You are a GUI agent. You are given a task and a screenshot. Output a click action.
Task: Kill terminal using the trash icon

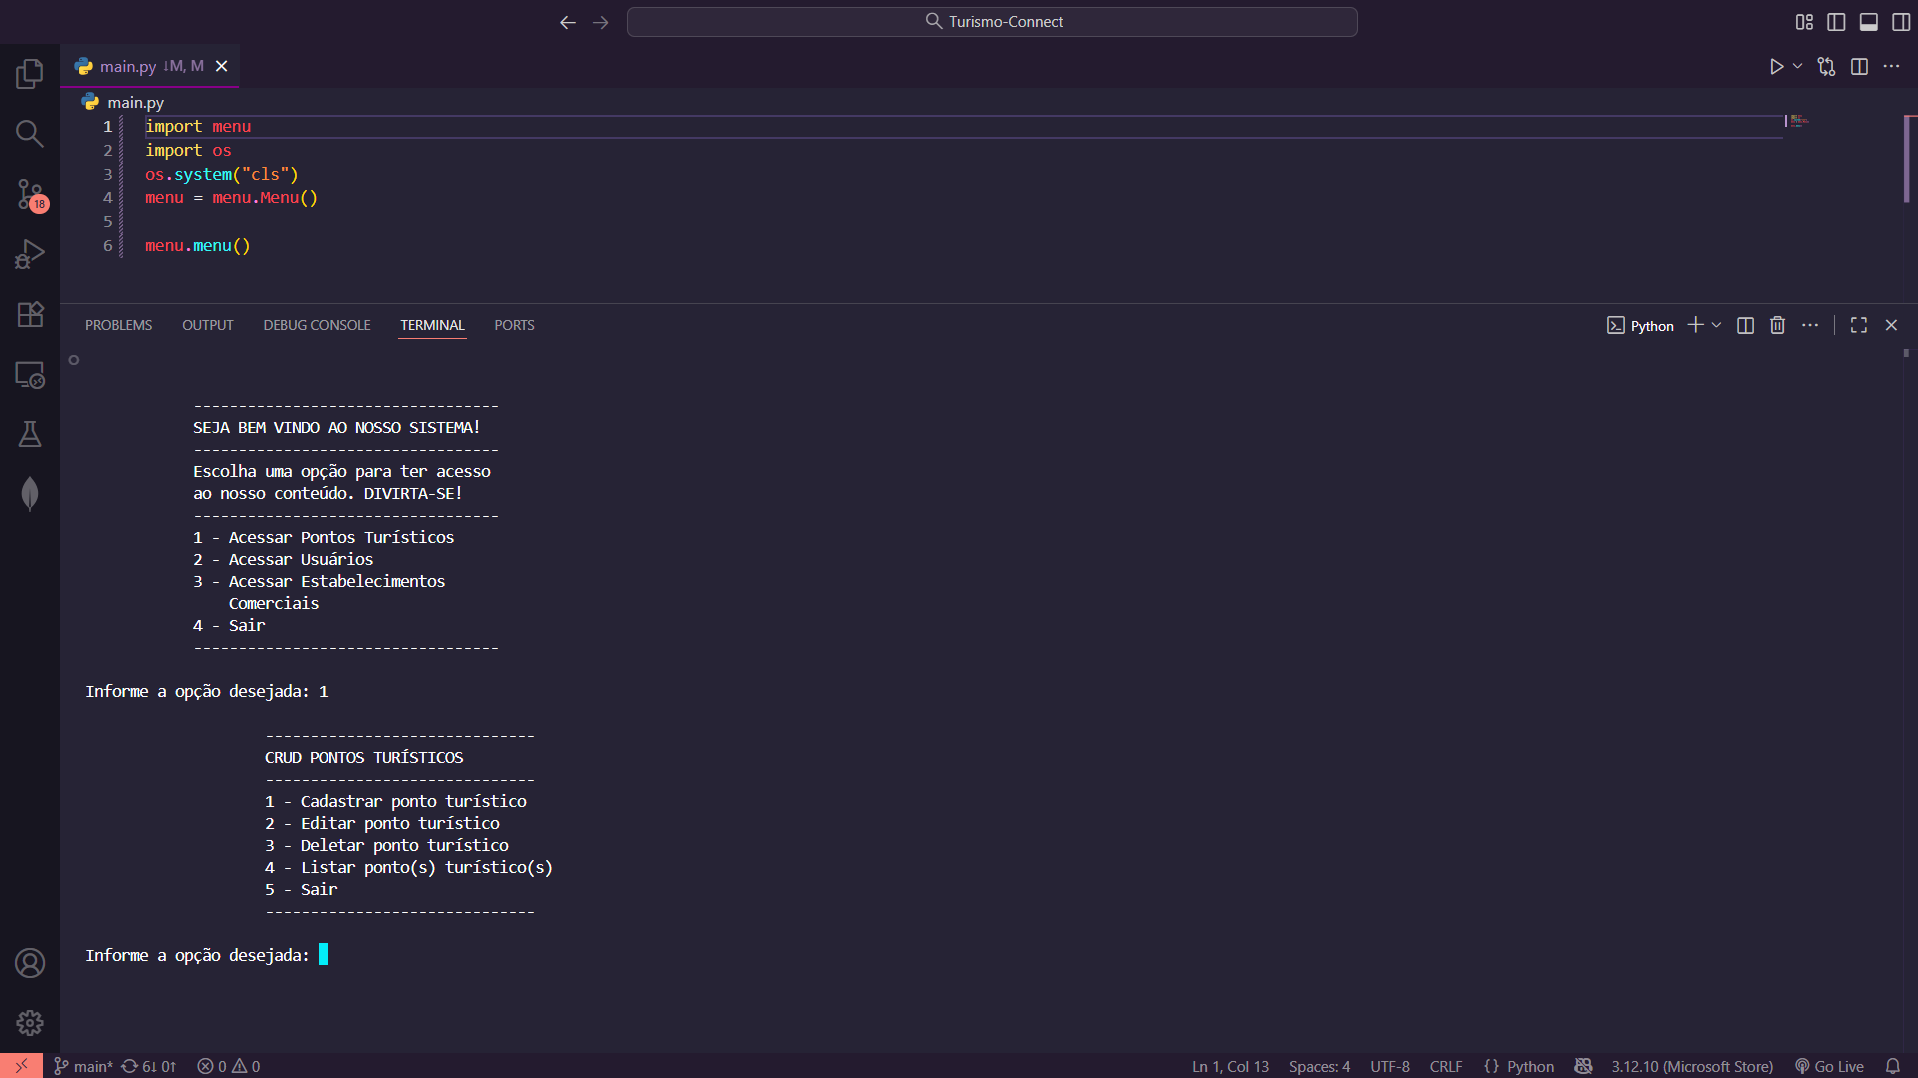[1777, 325]
